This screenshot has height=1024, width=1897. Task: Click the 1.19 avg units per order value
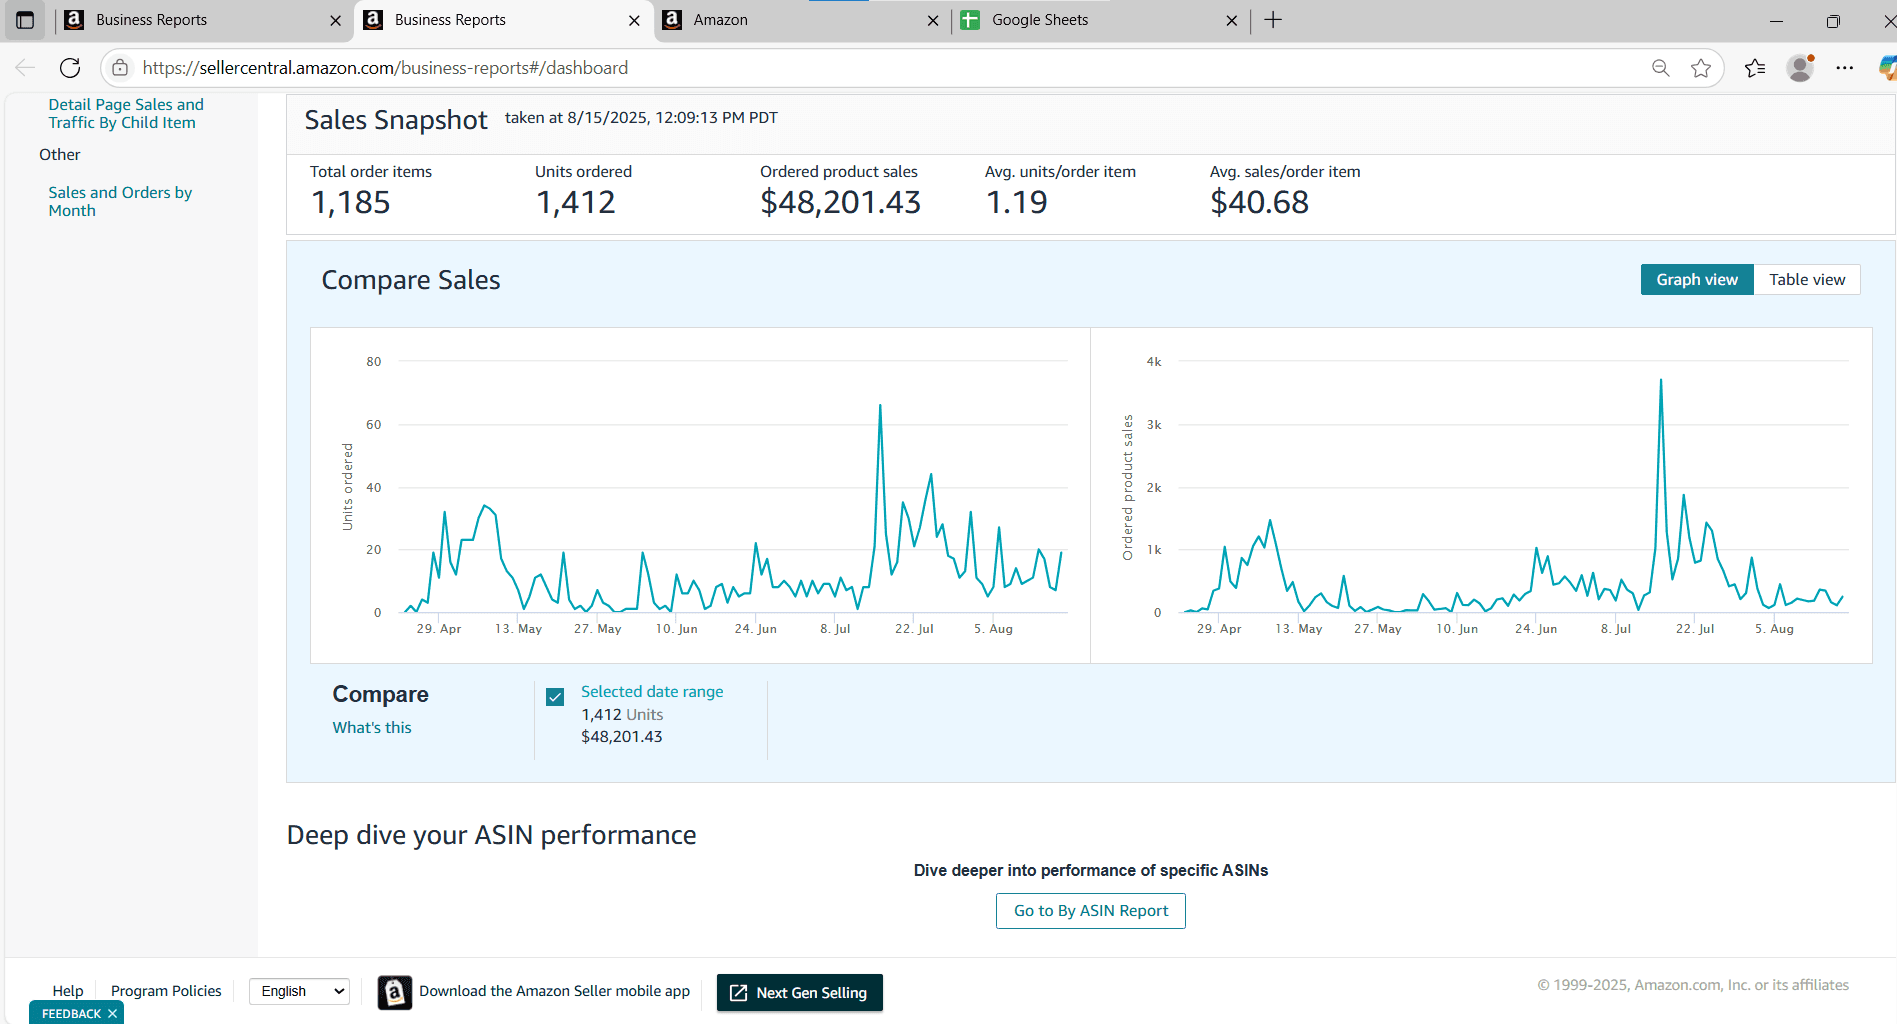(x=1017, y=203)
